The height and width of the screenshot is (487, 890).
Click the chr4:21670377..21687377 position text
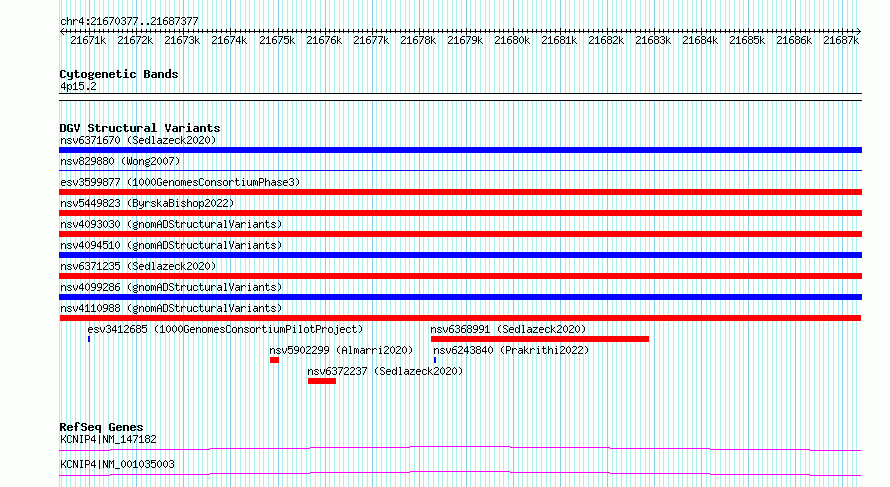(x=129, y=21)
